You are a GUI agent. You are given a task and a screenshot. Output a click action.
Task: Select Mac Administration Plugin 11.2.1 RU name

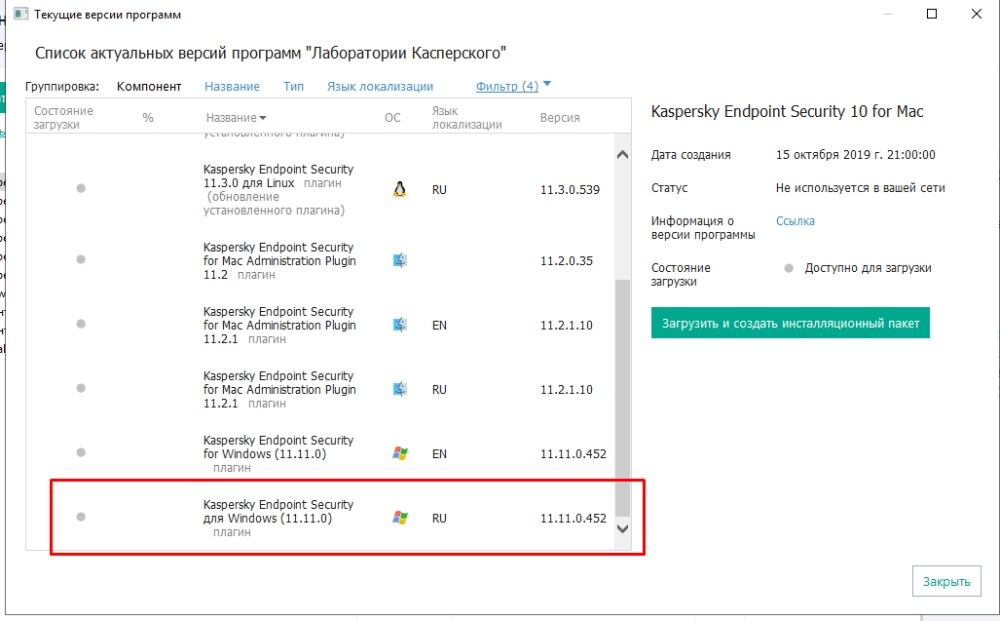[279, 390]
